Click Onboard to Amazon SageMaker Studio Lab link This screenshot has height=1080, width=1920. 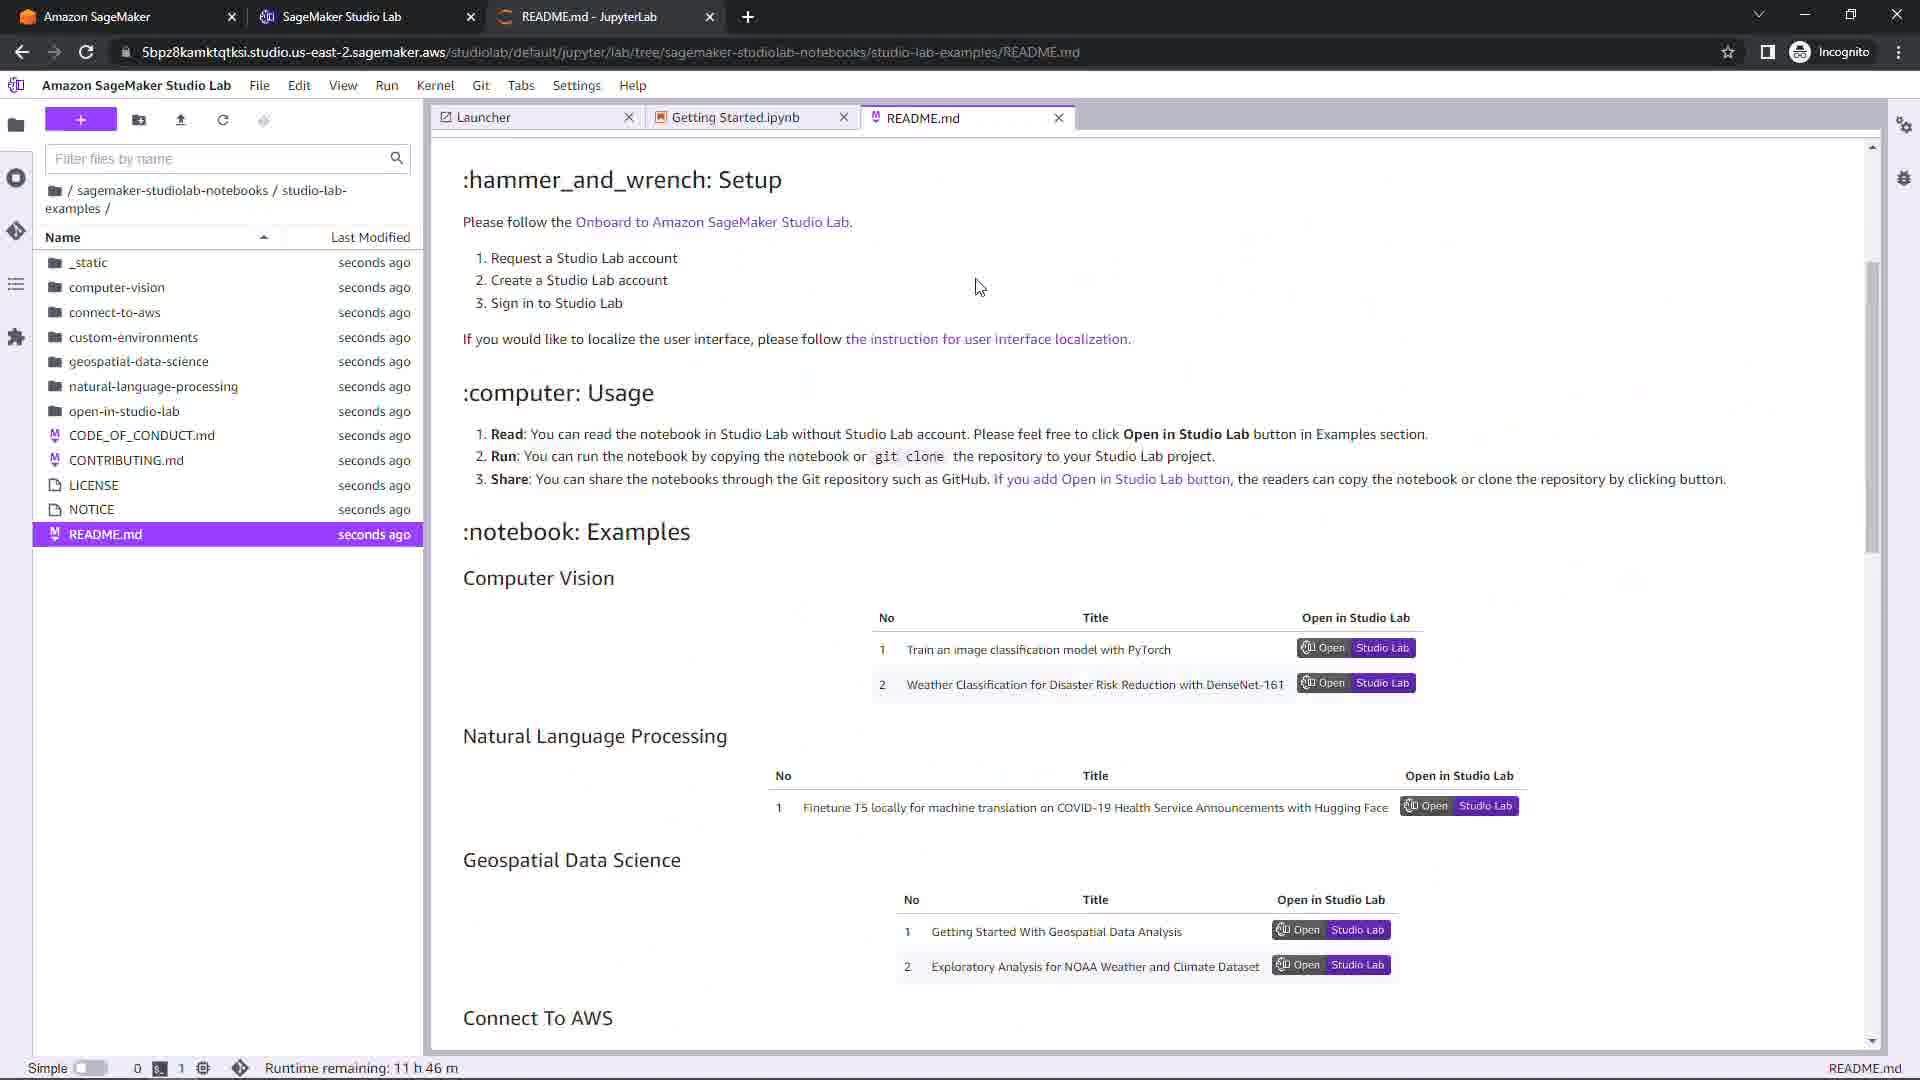pos(712,222)
